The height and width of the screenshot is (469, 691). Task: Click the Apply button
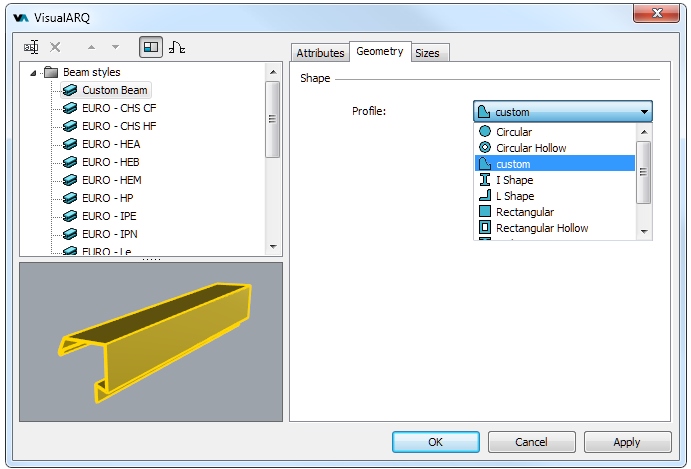tap(627, 442)
